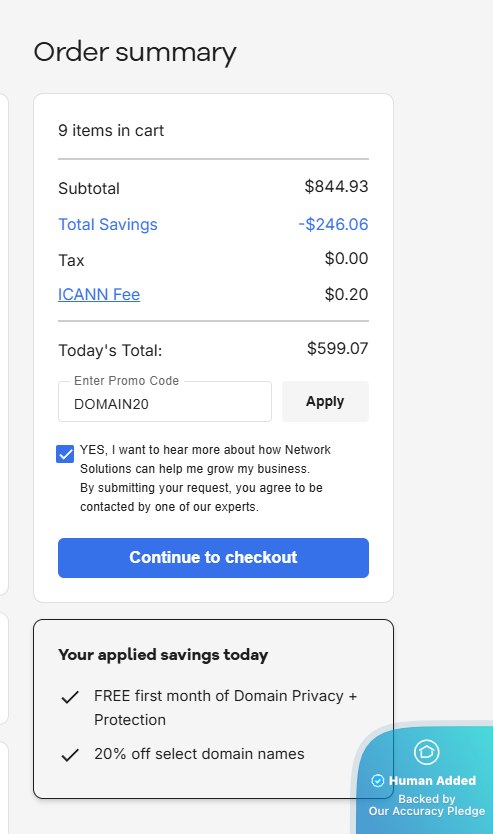Image resolution: width=493 pixels, height=834 pixels.
Task: Continue to checkout
Action: pyautogui.click(x=213, y=557)
